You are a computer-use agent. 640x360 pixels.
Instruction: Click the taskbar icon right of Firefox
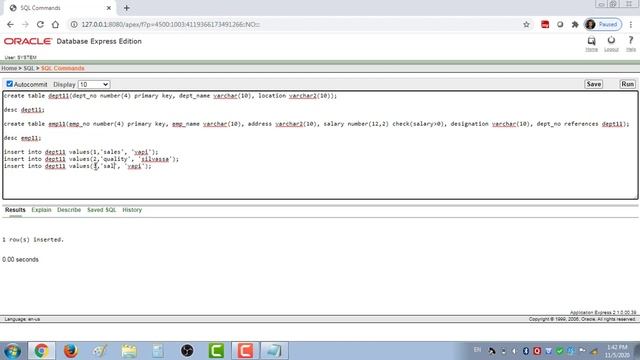(100, 351)
